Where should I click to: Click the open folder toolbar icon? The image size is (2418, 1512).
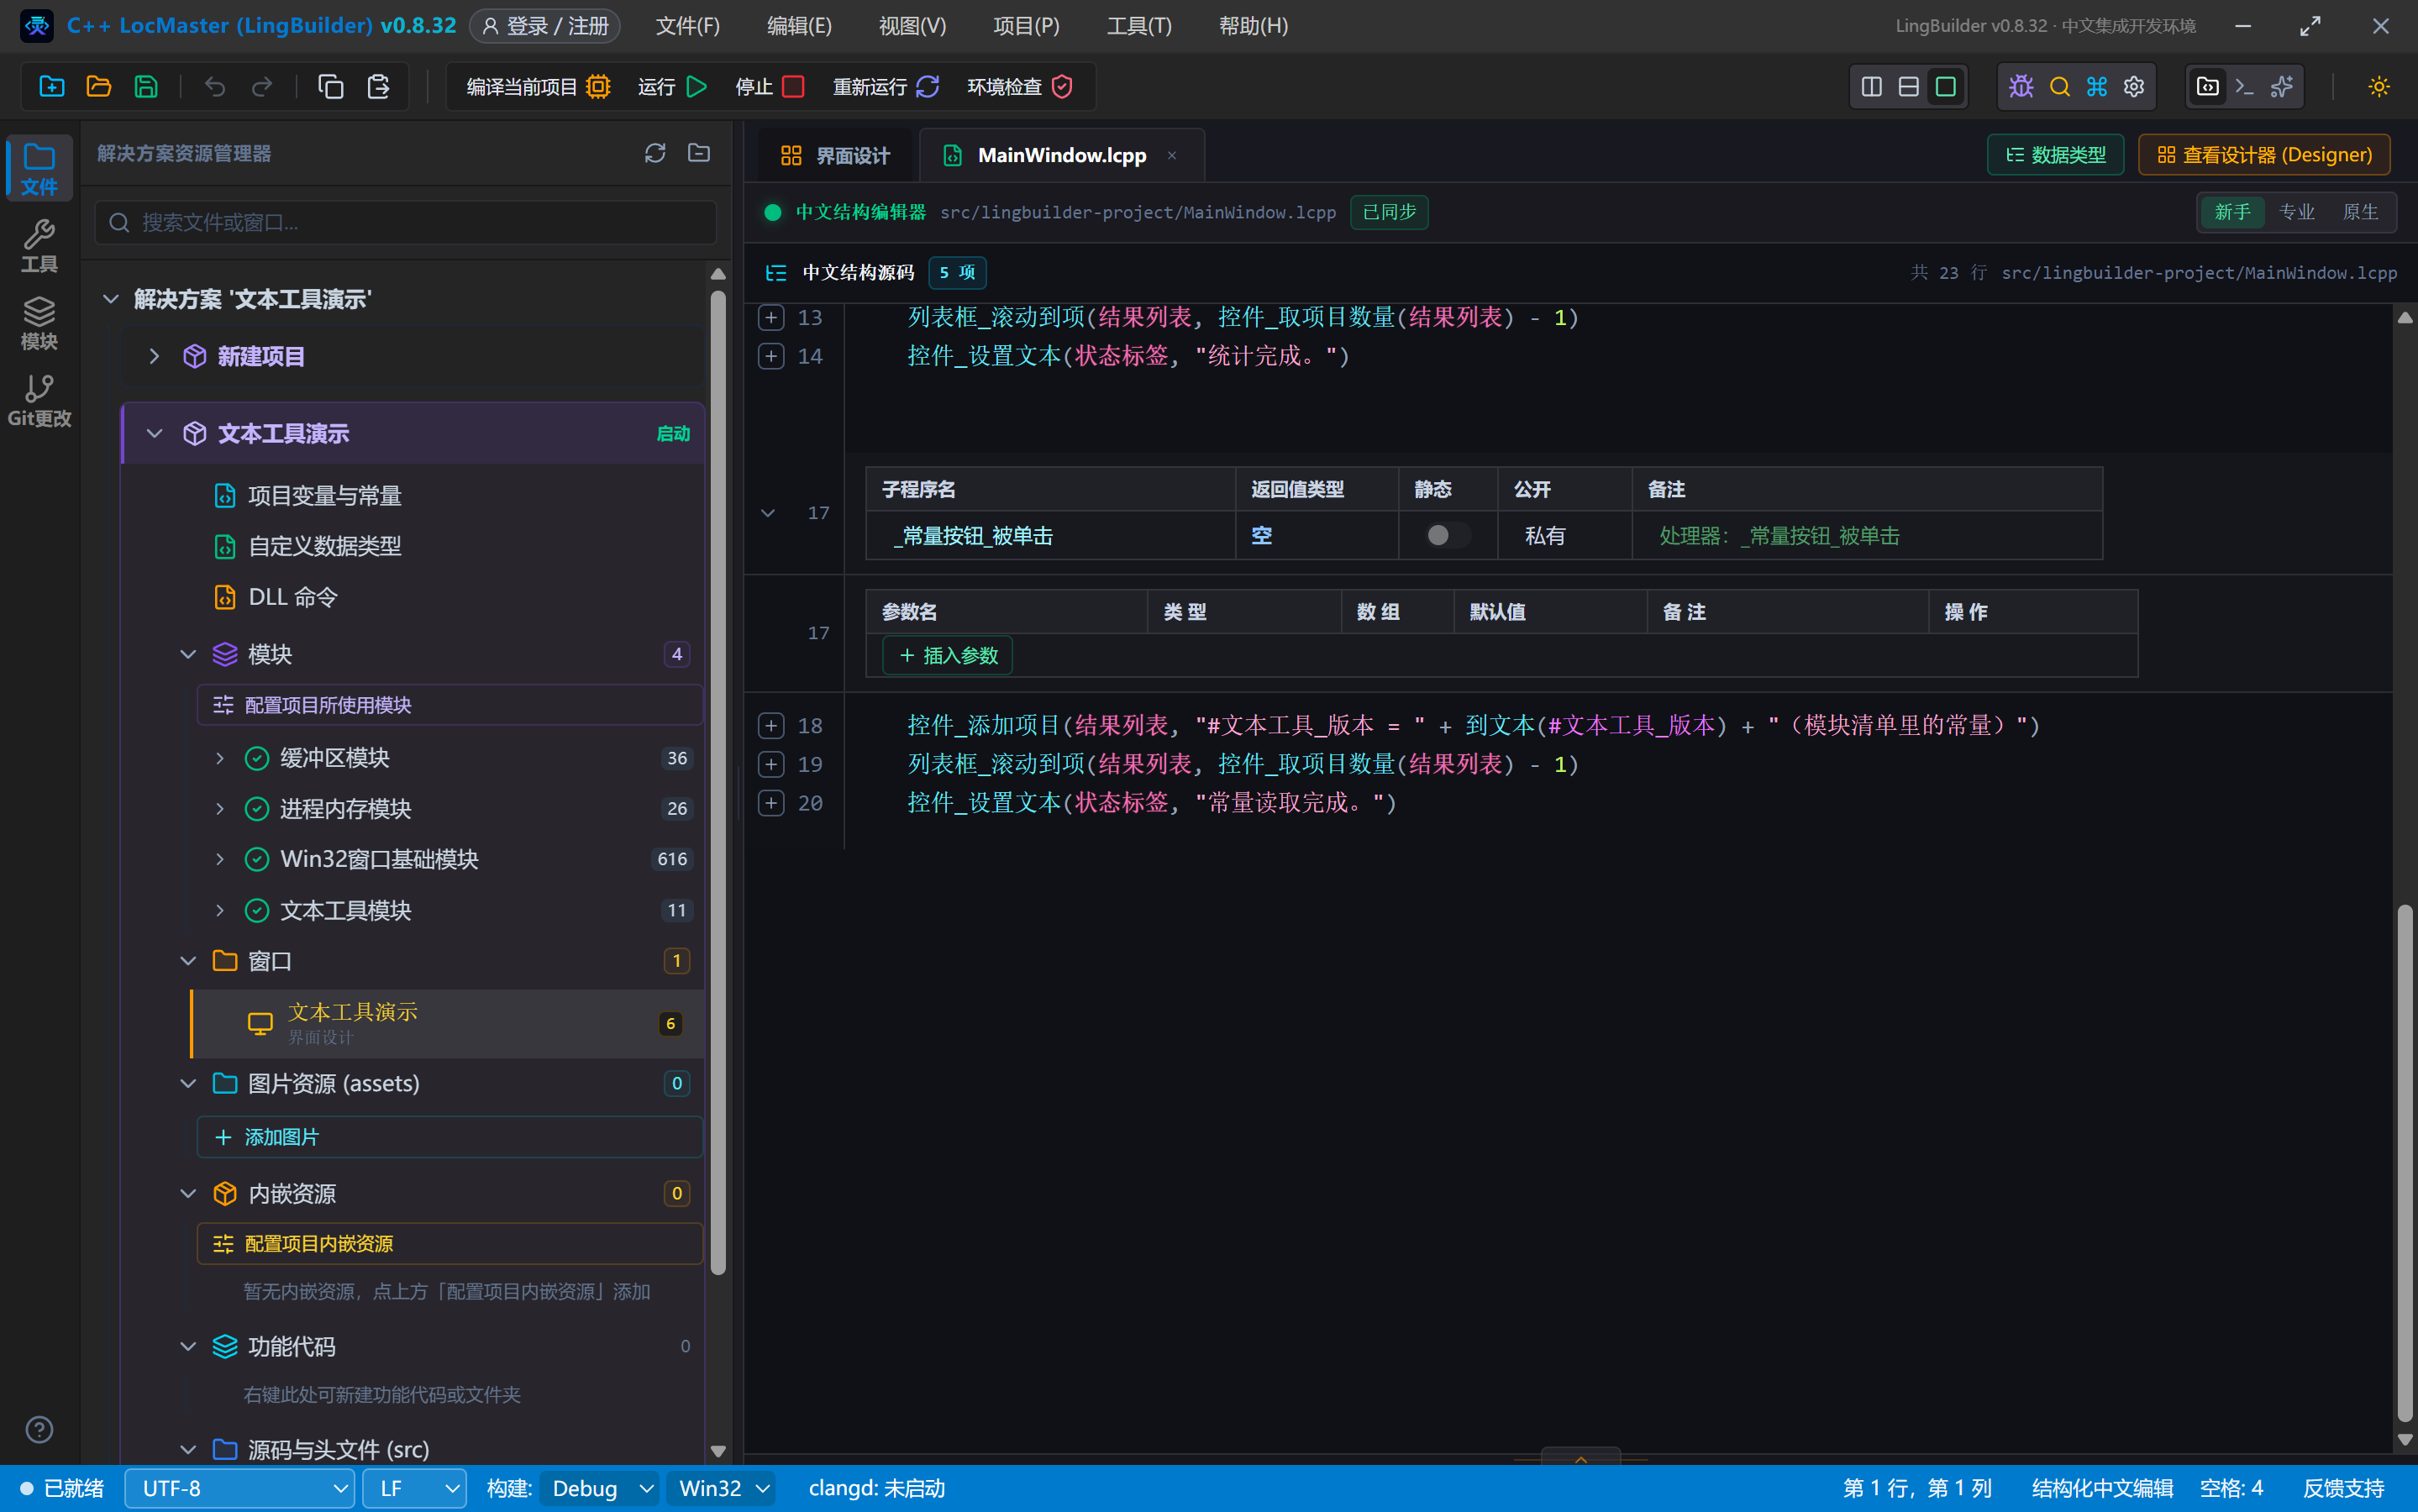pos(99,87)
